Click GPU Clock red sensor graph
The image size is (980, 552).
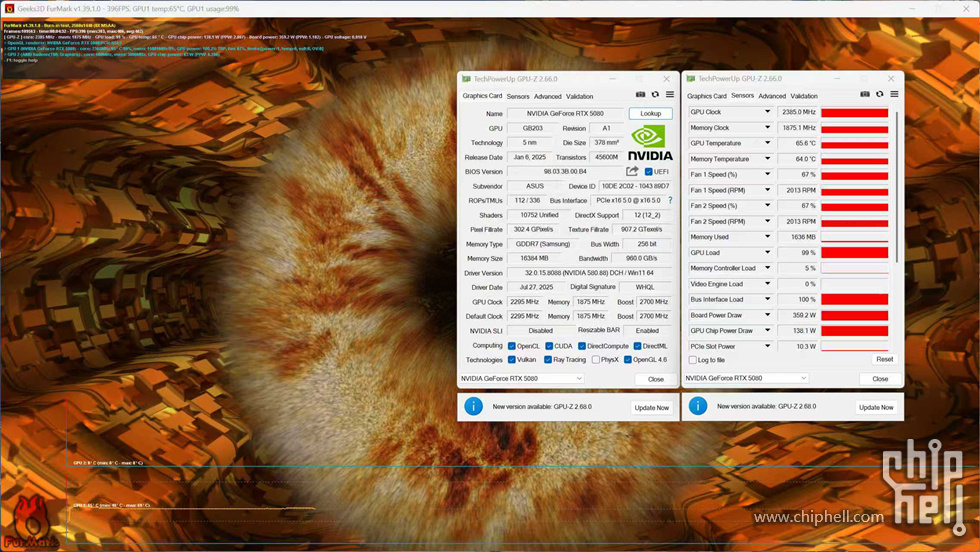click(854, 113)
